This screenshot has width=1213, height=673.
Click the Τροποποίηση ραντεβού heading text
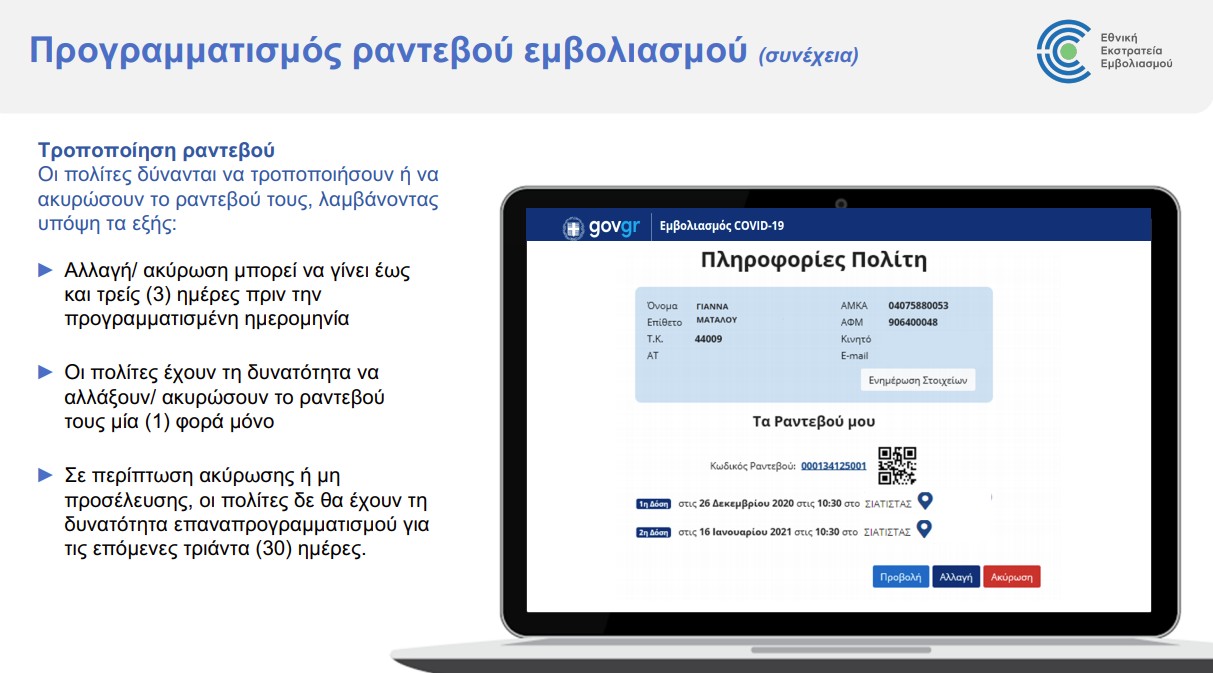click(x=156, y=150)
